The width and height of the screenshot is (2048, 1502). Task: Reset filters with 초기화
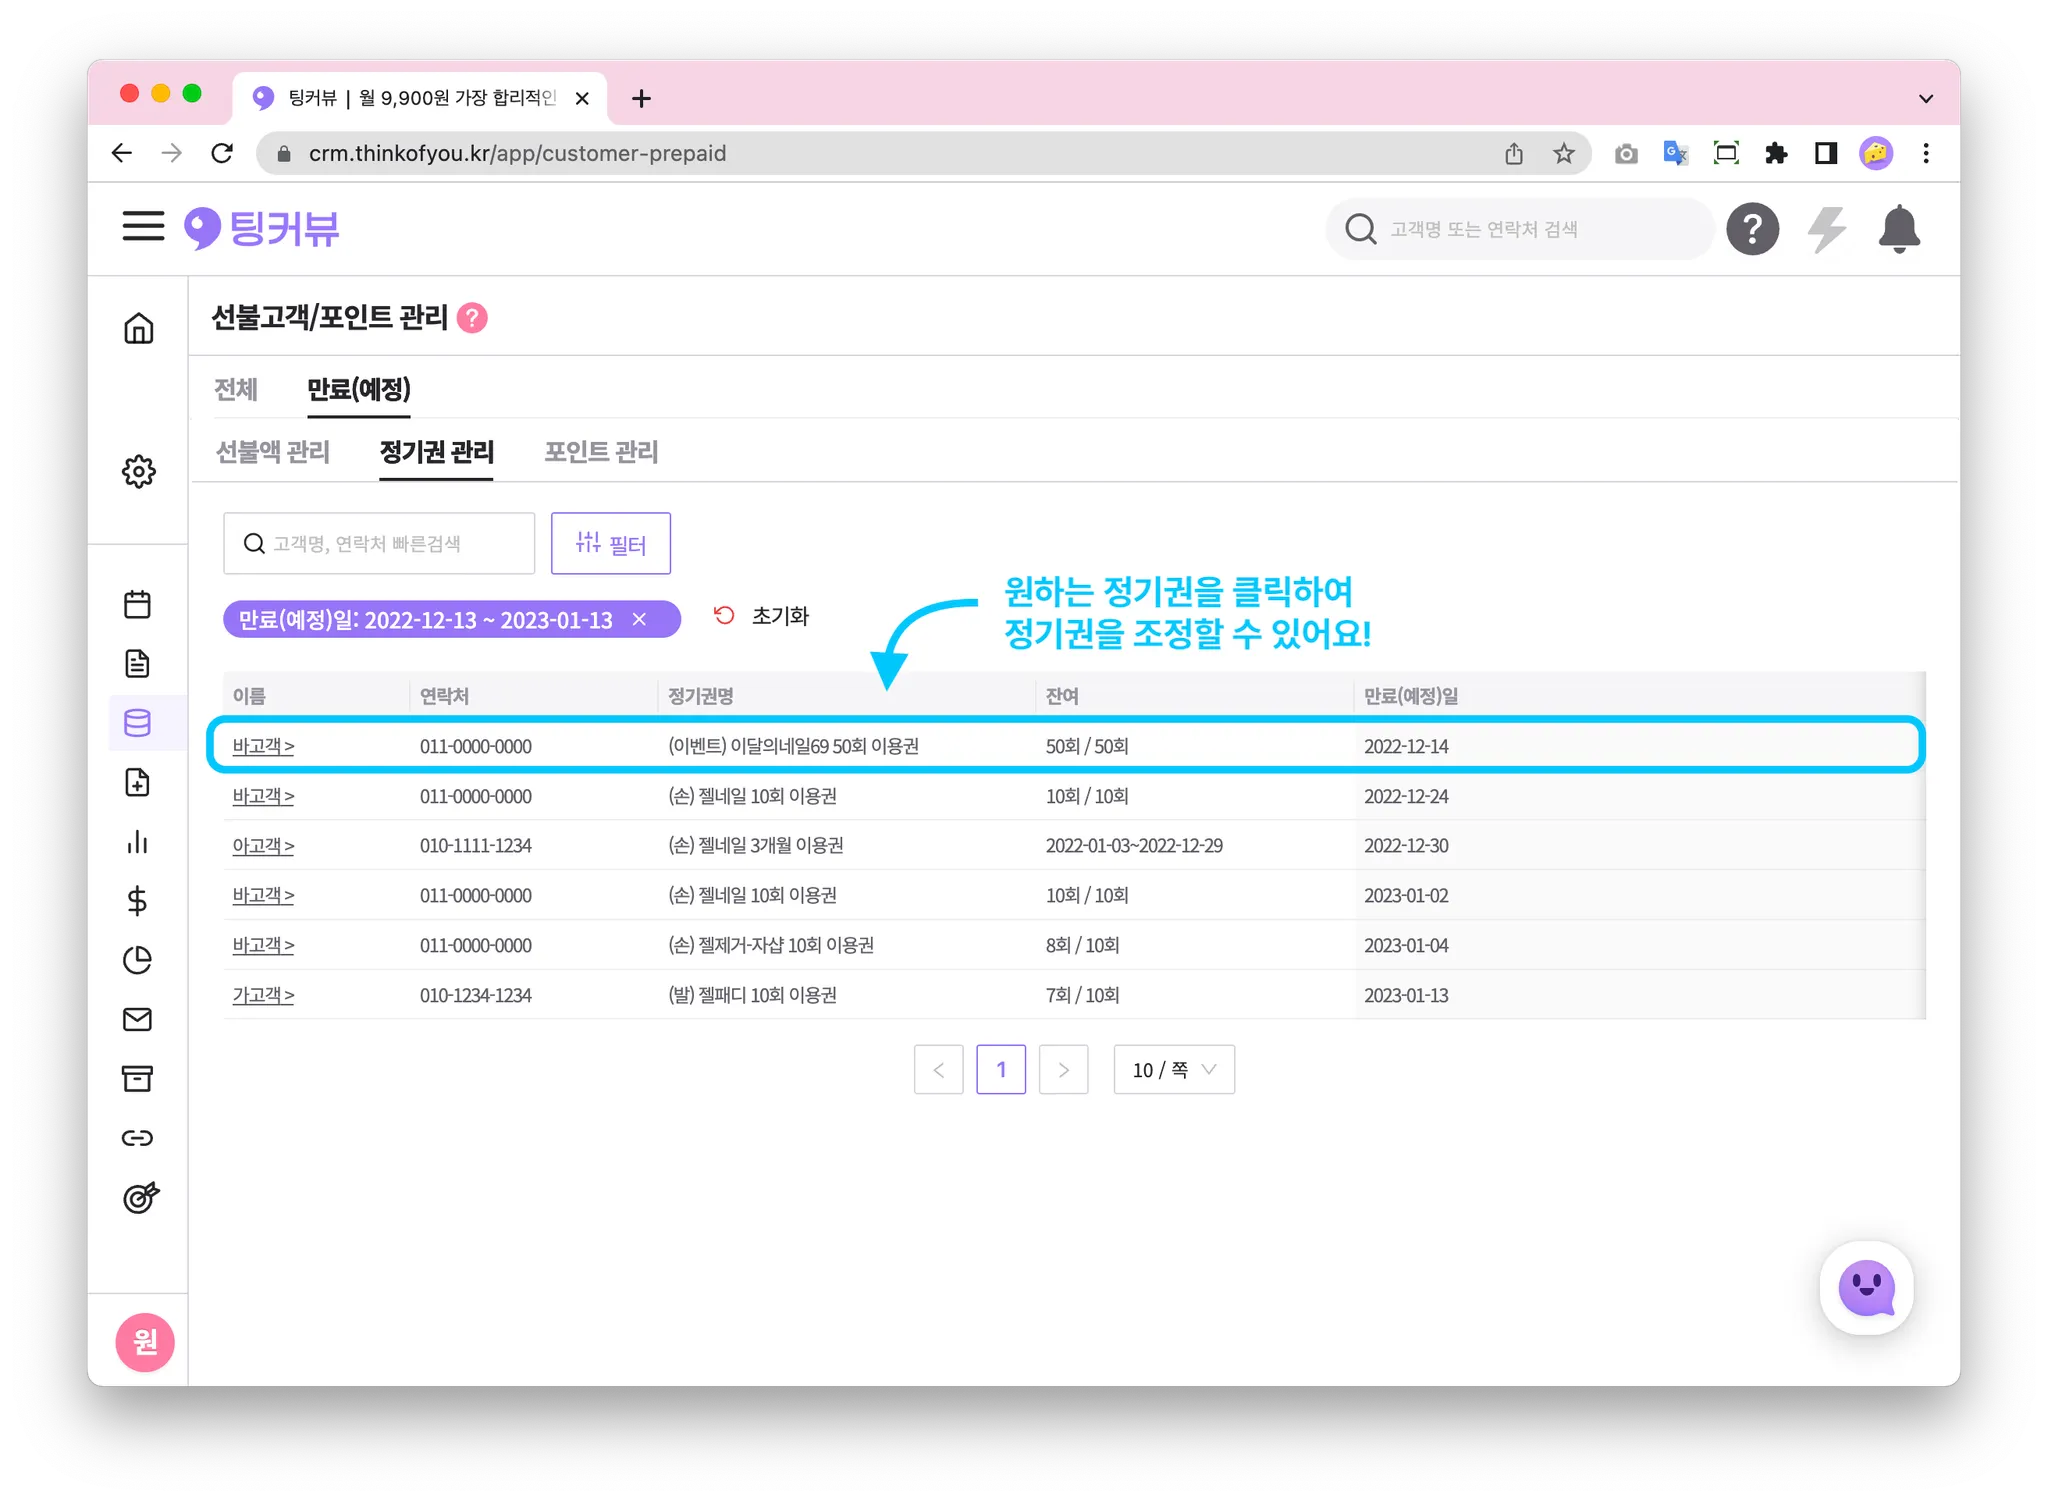pos(762,616)
